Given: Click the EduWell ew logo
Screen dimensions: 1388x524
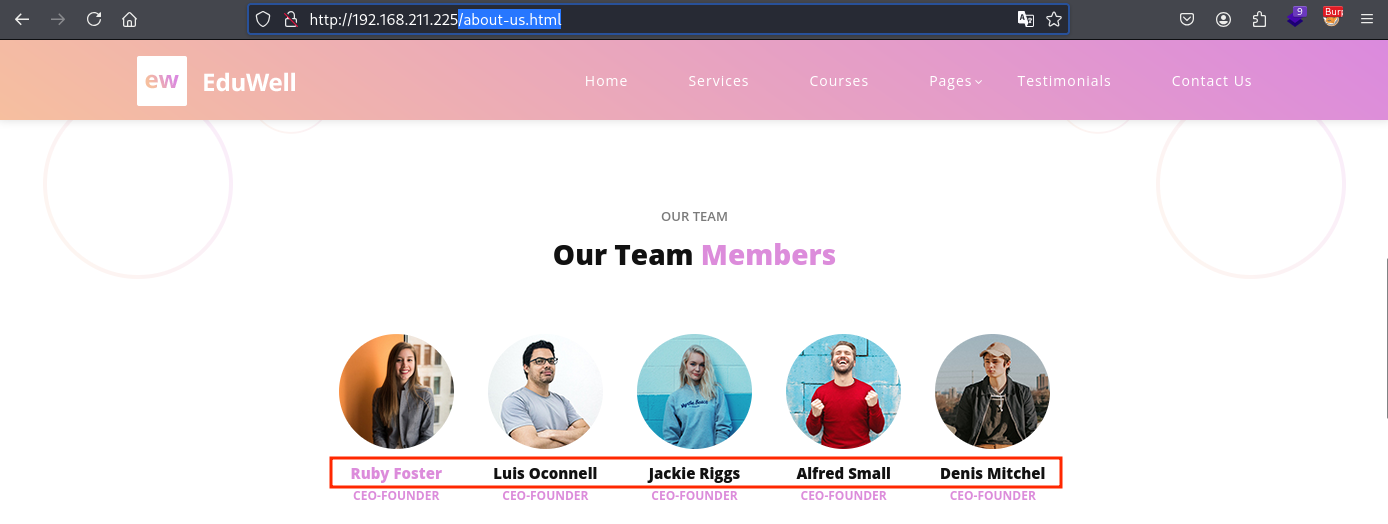Looking at the screenshot, I should click(x=162, y=81).
